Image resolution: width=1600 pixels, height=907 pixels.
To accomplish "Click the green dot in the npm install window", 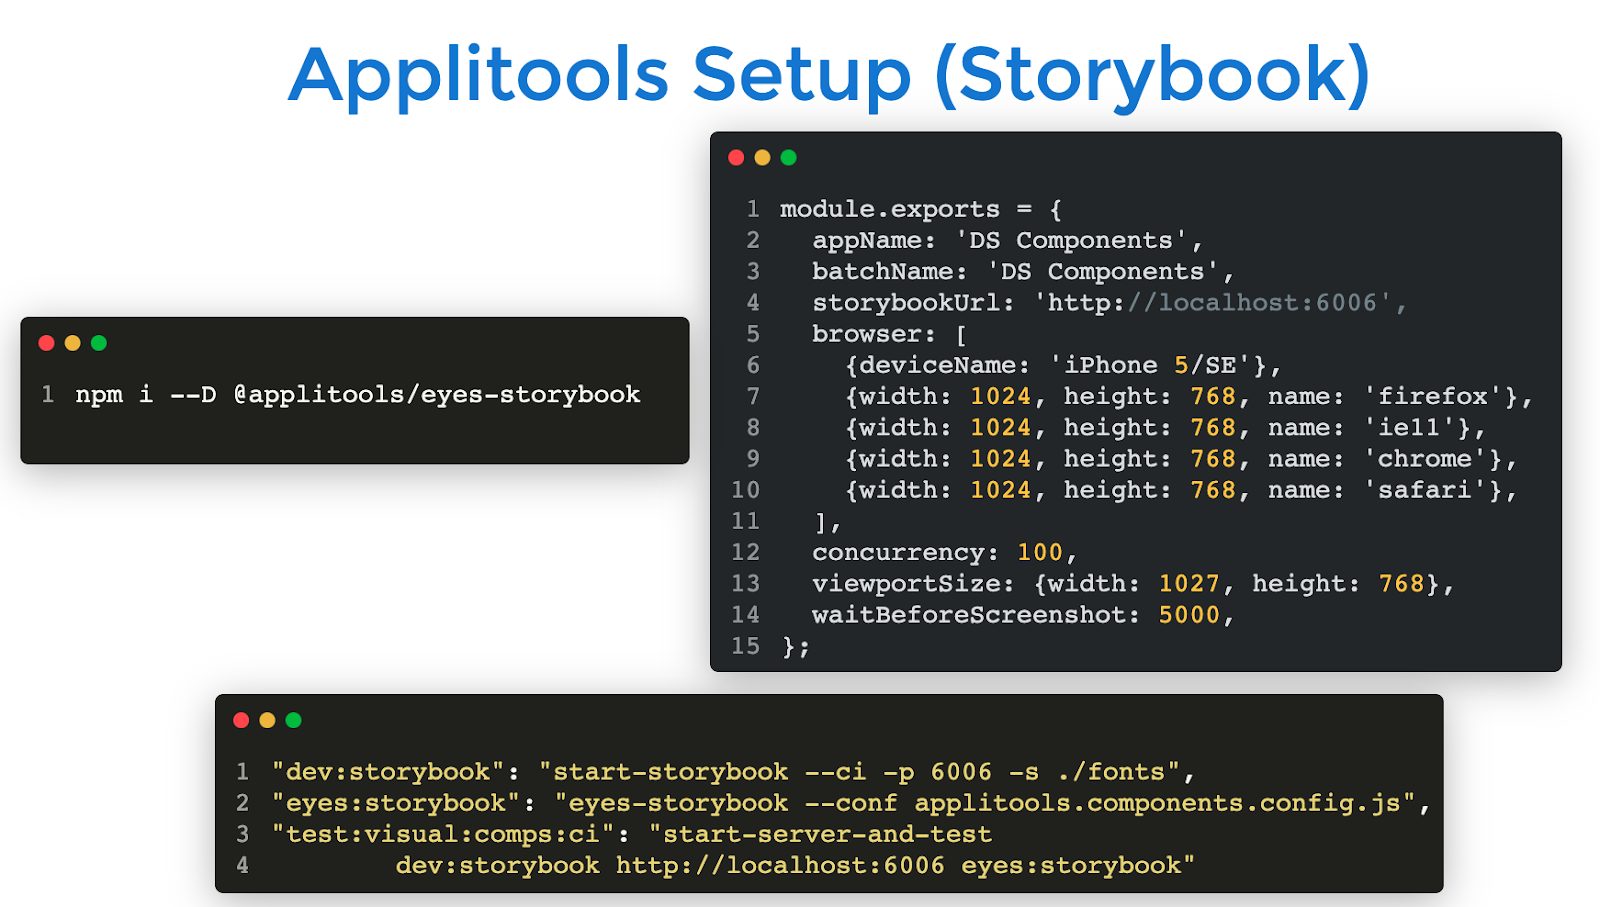I will point(98,343).
